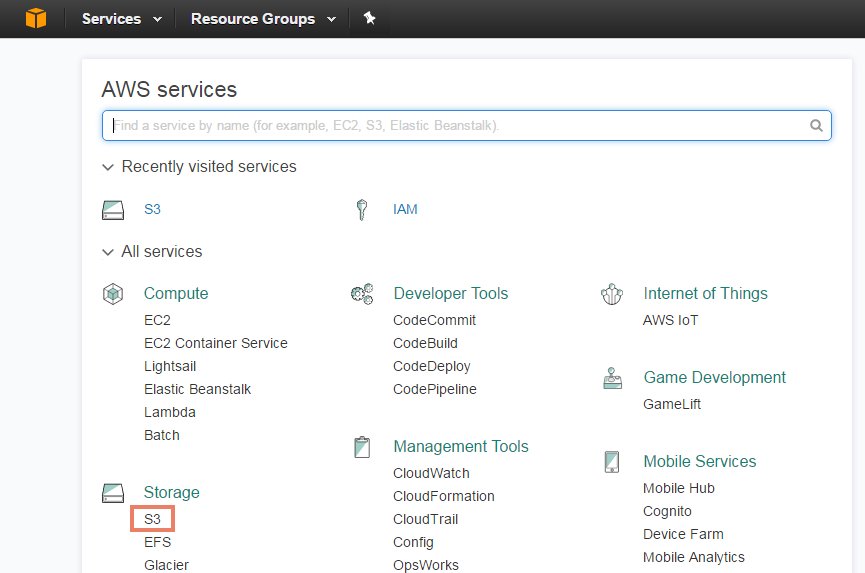Click the magnifier search icon
This screenshot has width=865, height=573.
(816, 126)
